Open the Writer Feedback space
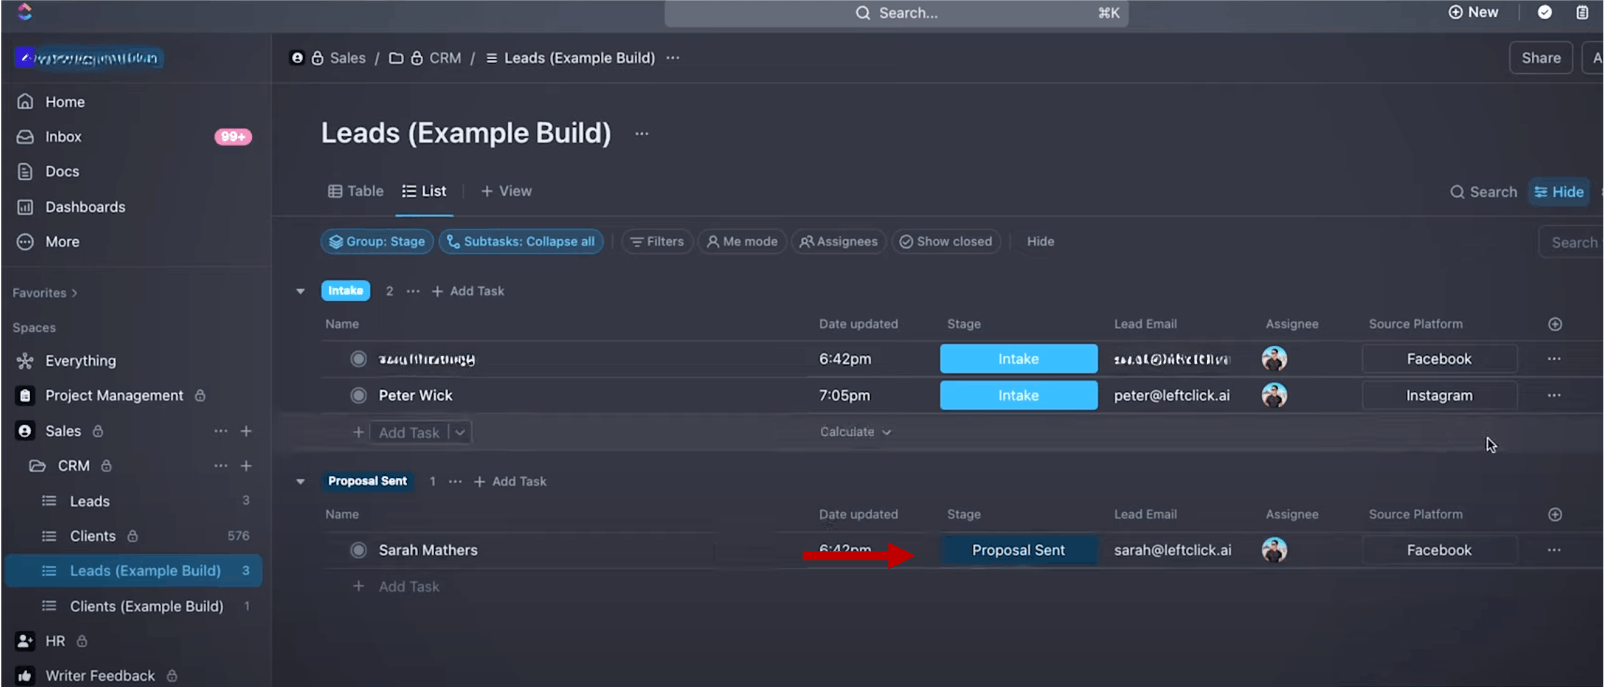 click(100, 676)
